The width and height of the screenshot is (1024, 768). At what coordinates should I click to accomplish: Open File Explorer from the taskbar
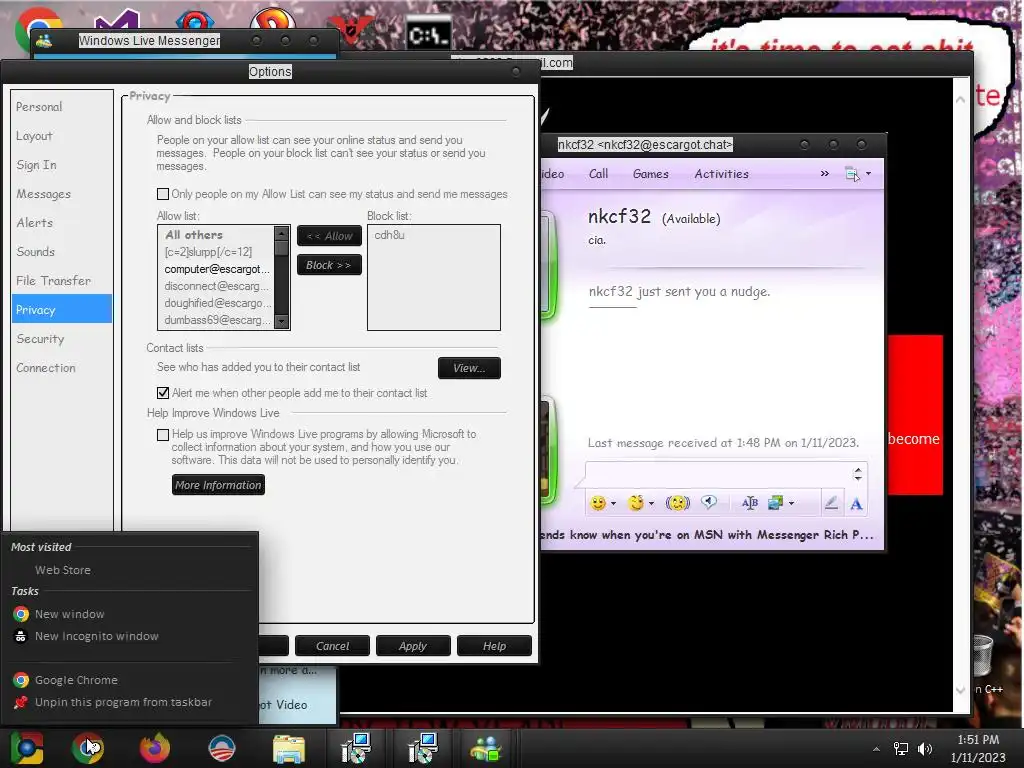[289, 748]
